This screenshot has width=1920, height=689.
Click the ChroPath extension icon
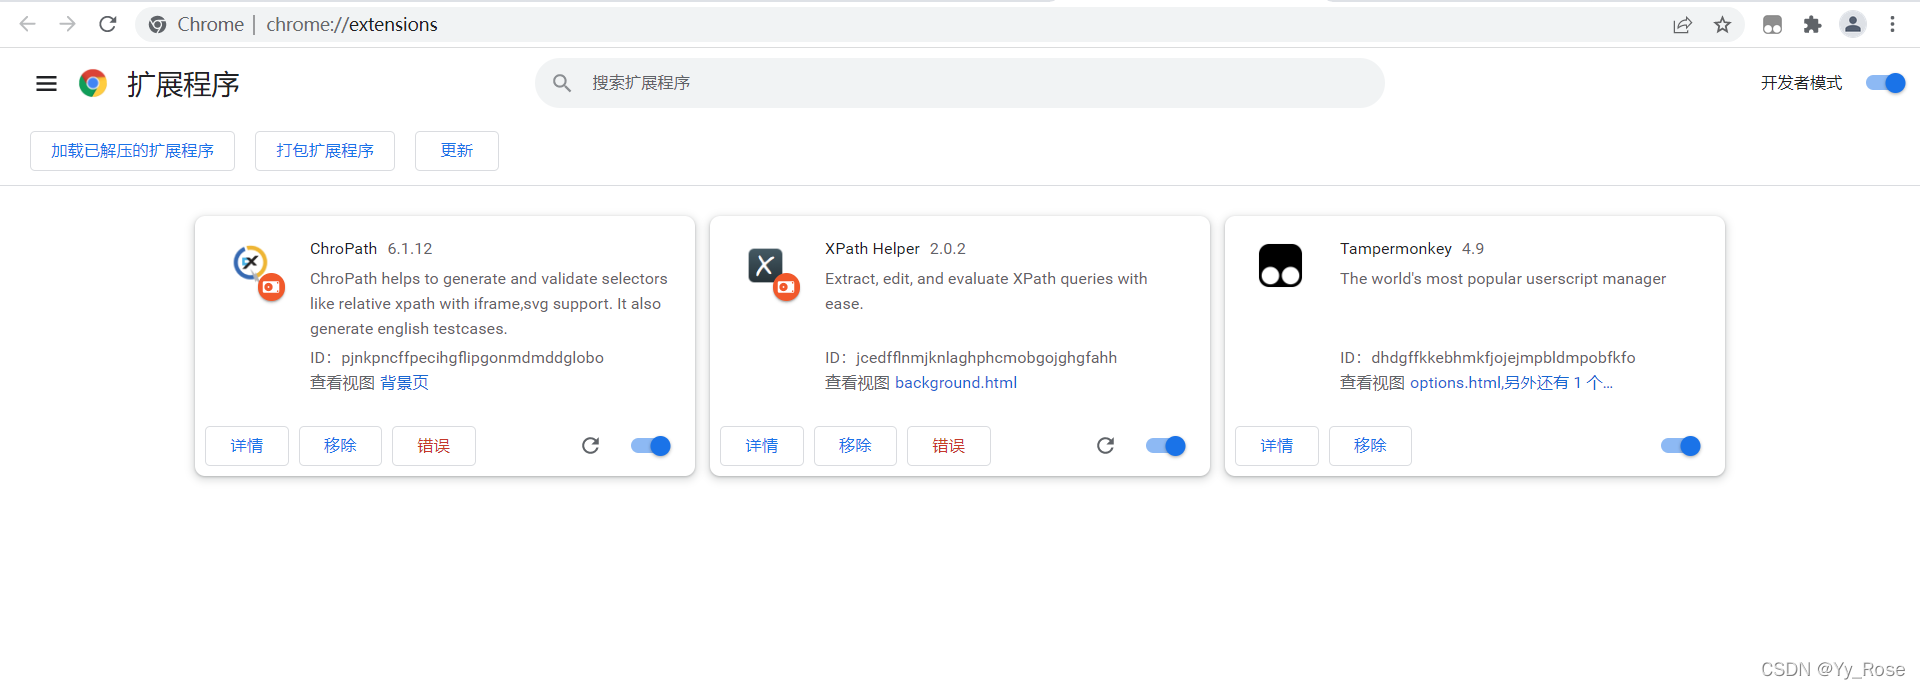258,271
